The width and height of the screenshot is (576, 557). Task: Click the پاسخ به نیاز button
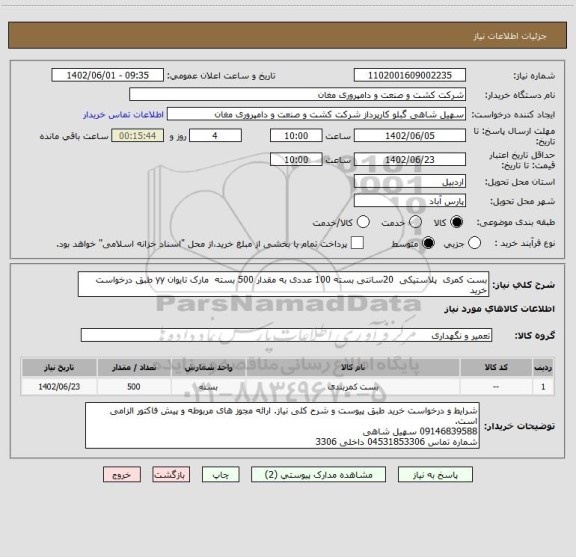(x=435, y=475)
